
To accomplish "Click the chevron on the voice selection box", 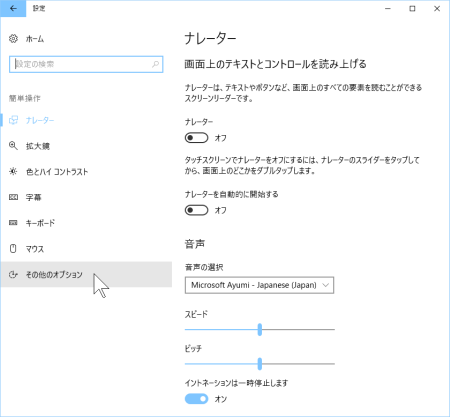I will click(326, 285).
